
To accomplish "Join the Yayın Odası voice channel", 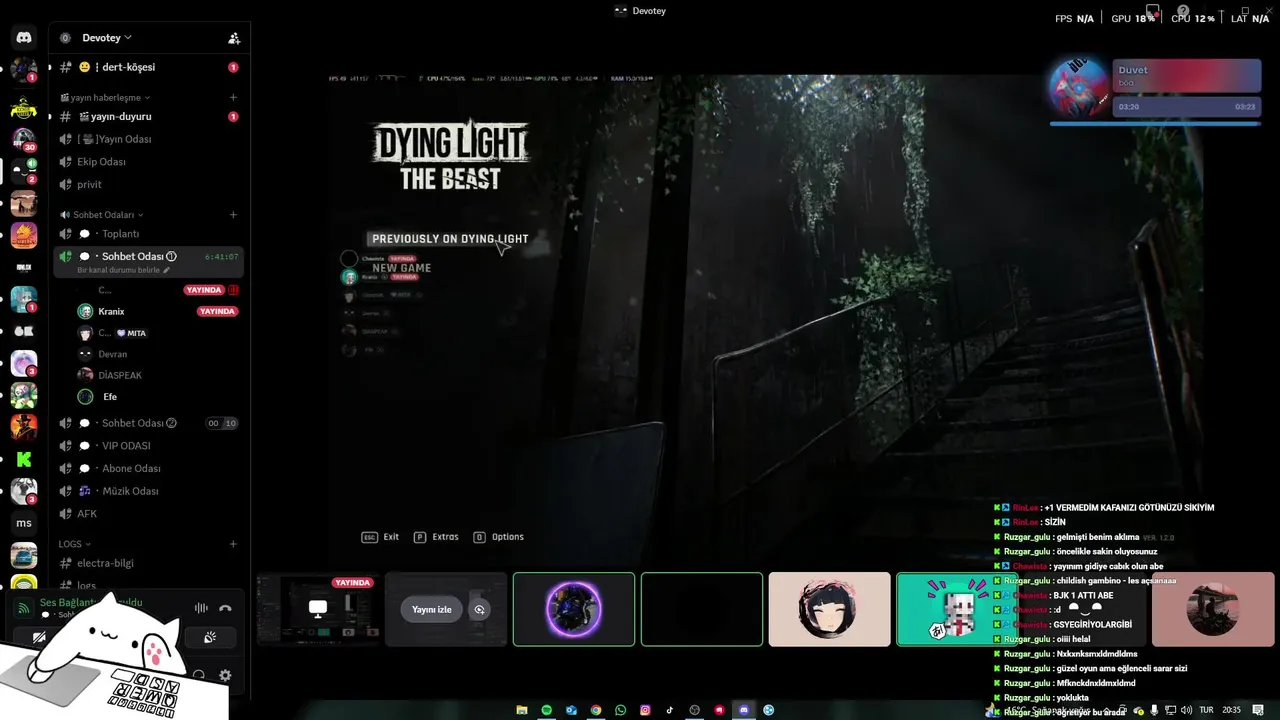I will pos(148,139).
